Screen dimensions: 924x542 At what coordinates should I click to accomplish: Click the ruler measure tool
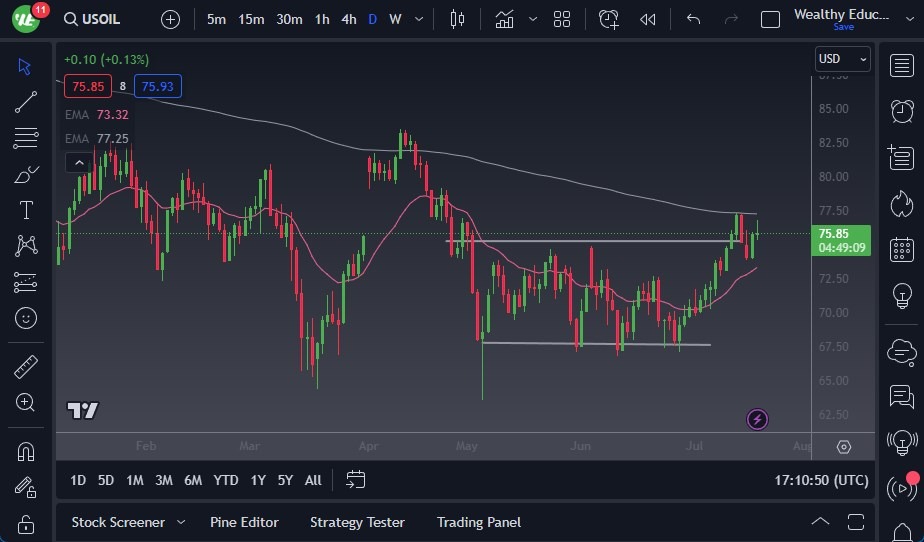coord(26,367)
